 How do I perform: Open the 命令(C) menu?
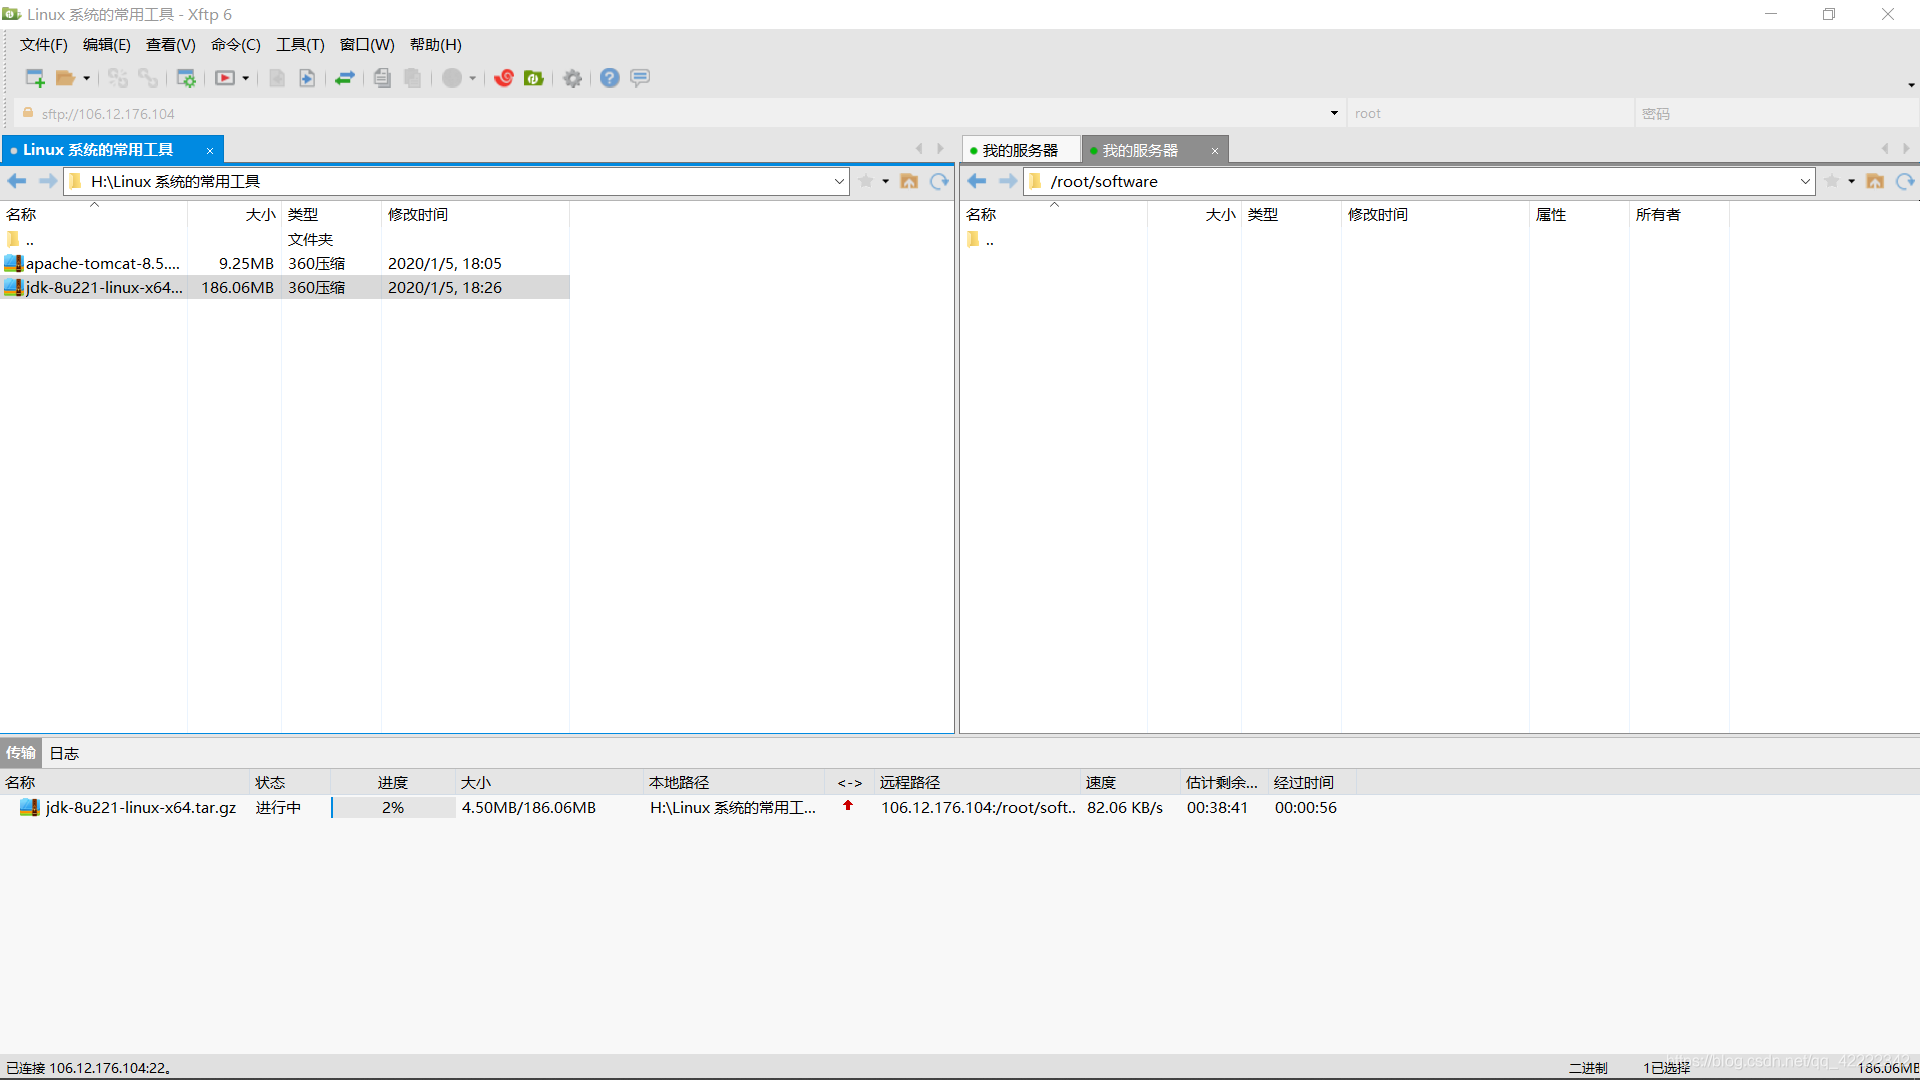(x=236, y=45)
